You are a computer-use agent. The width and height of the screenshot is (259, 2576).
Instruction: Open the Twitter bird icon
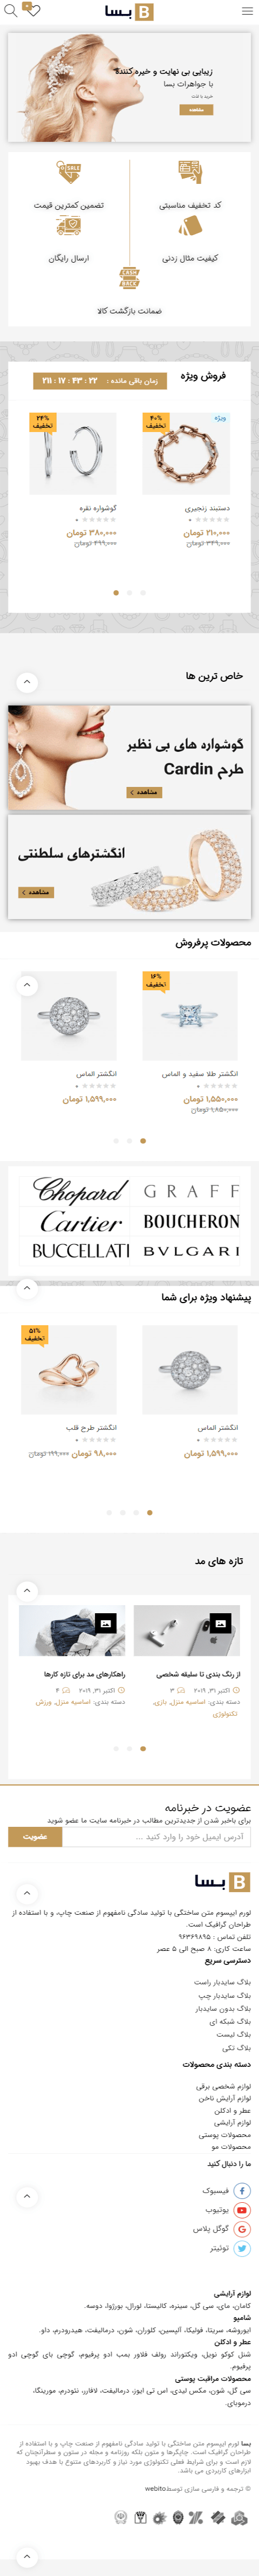[242, 2248]
